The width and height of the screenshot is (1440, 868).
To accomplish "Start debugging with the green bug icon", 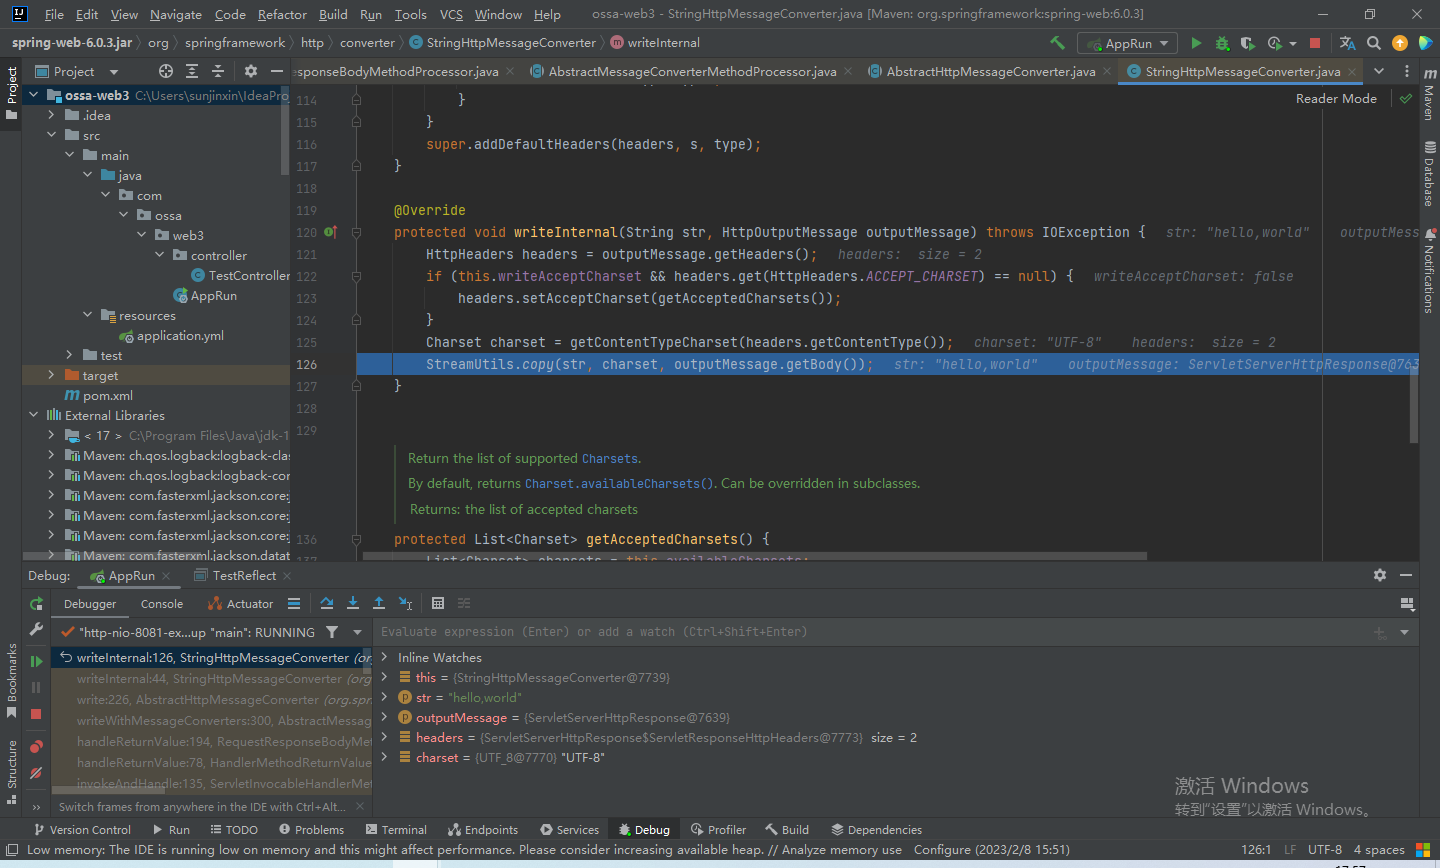I will tap(1222, 43).
